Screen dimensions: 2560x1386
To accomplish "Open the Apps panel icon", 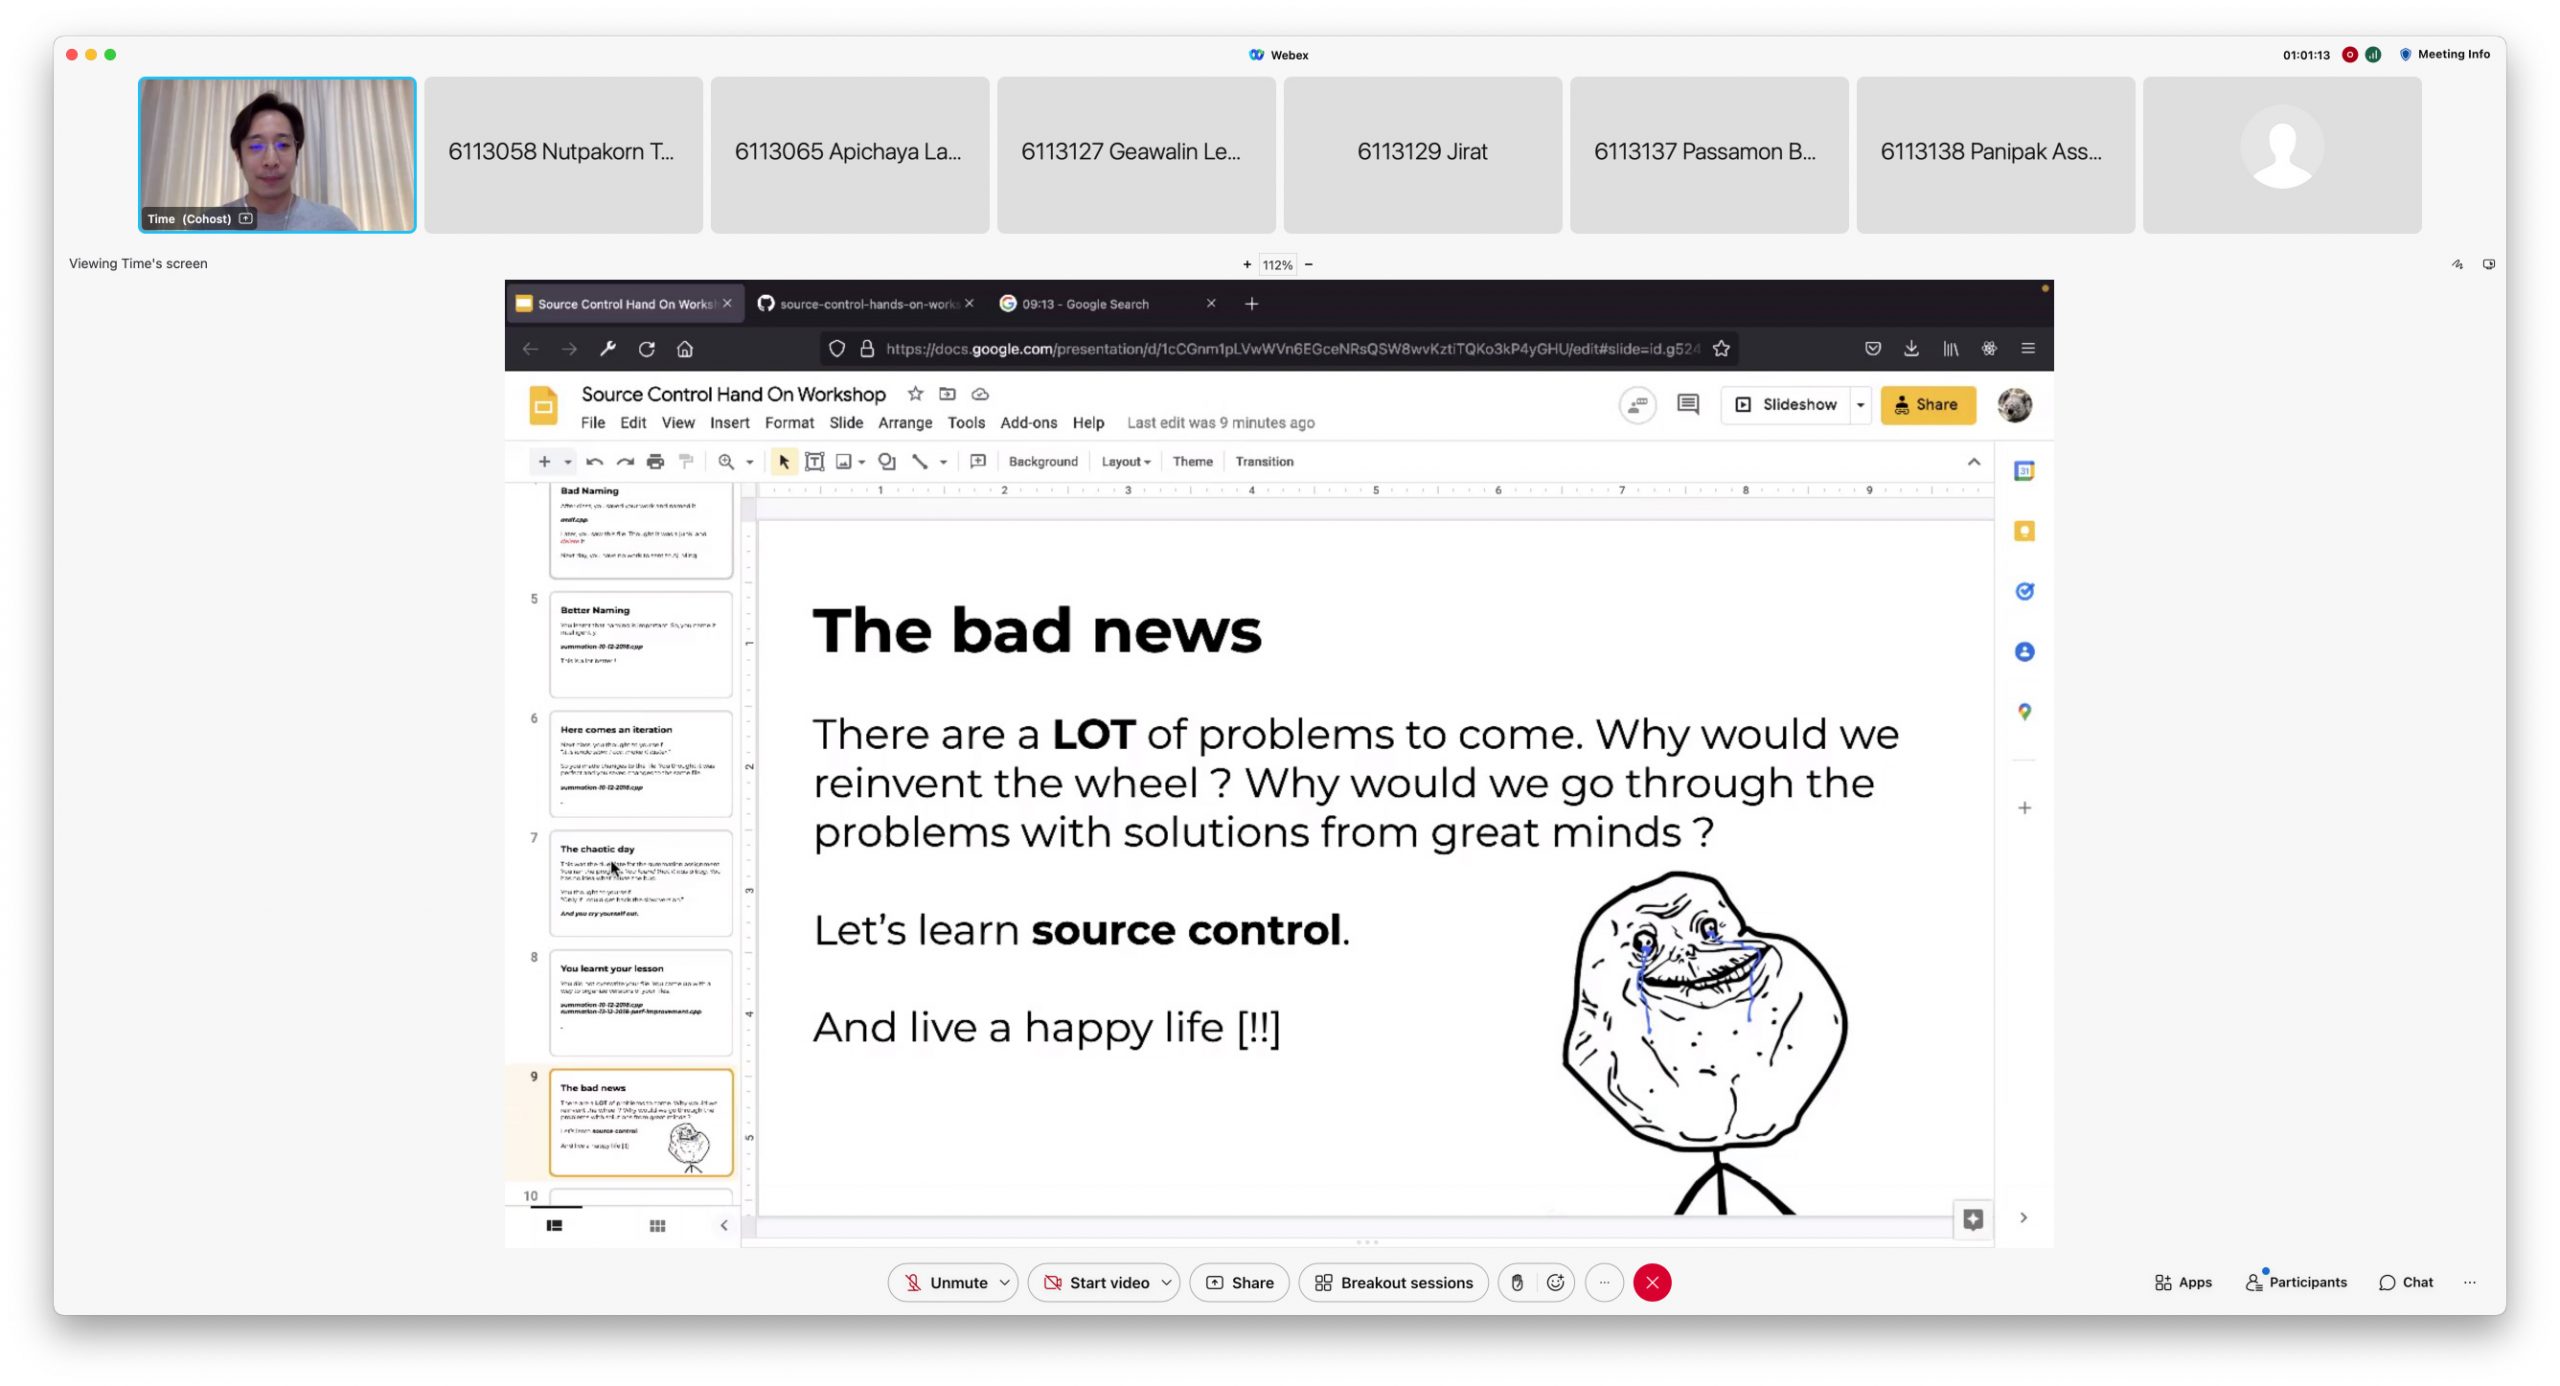I will click(x=2183, y=1282).
